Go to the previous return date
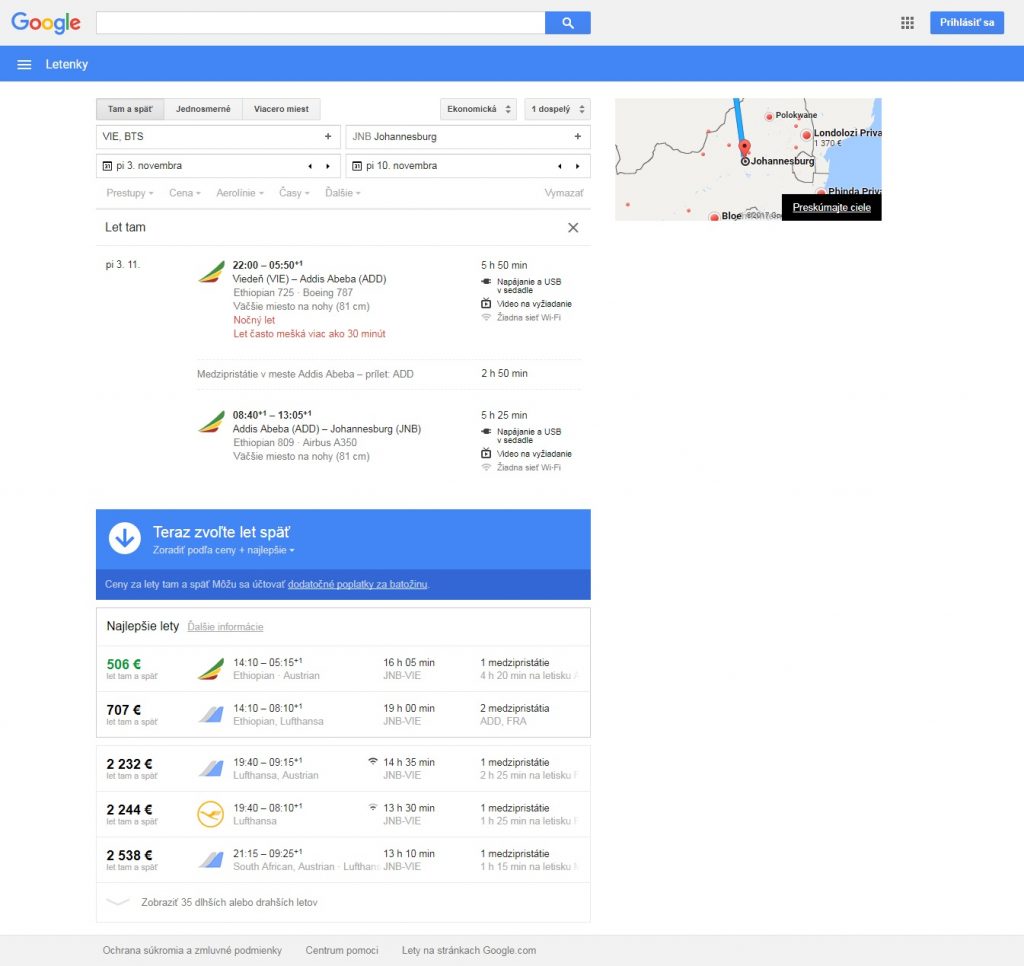 point(560,166)
